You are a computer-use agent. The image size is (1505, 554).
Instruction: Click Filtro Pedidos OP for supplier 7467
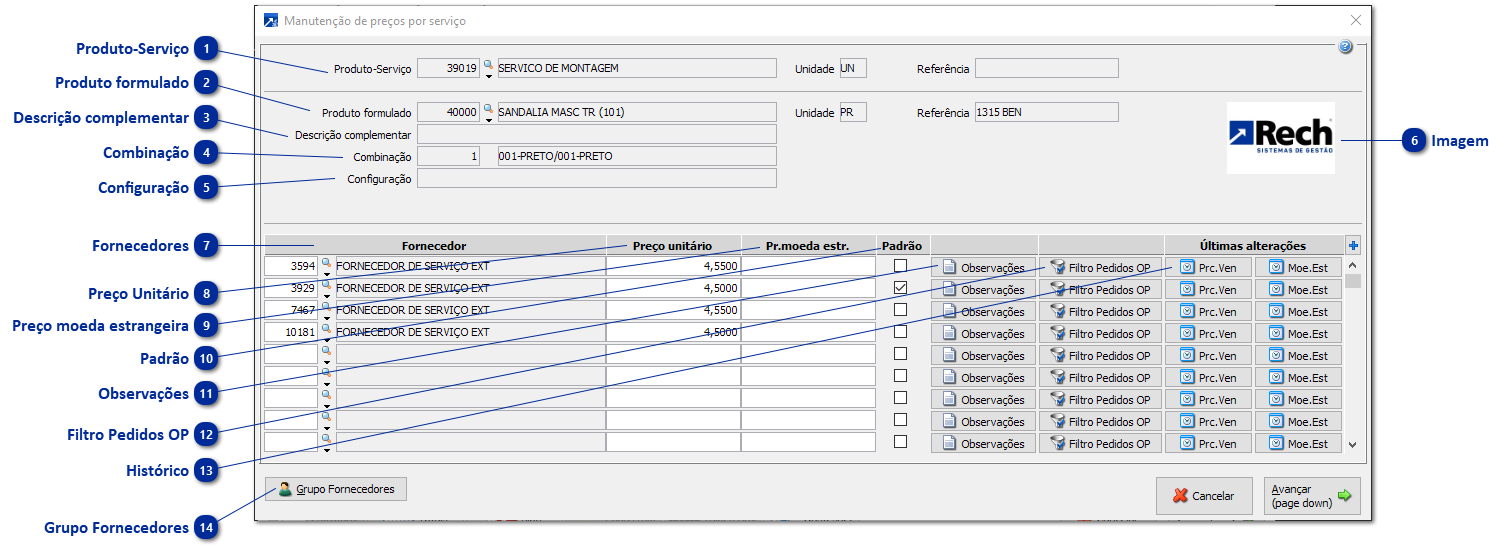coord(1100,312)
